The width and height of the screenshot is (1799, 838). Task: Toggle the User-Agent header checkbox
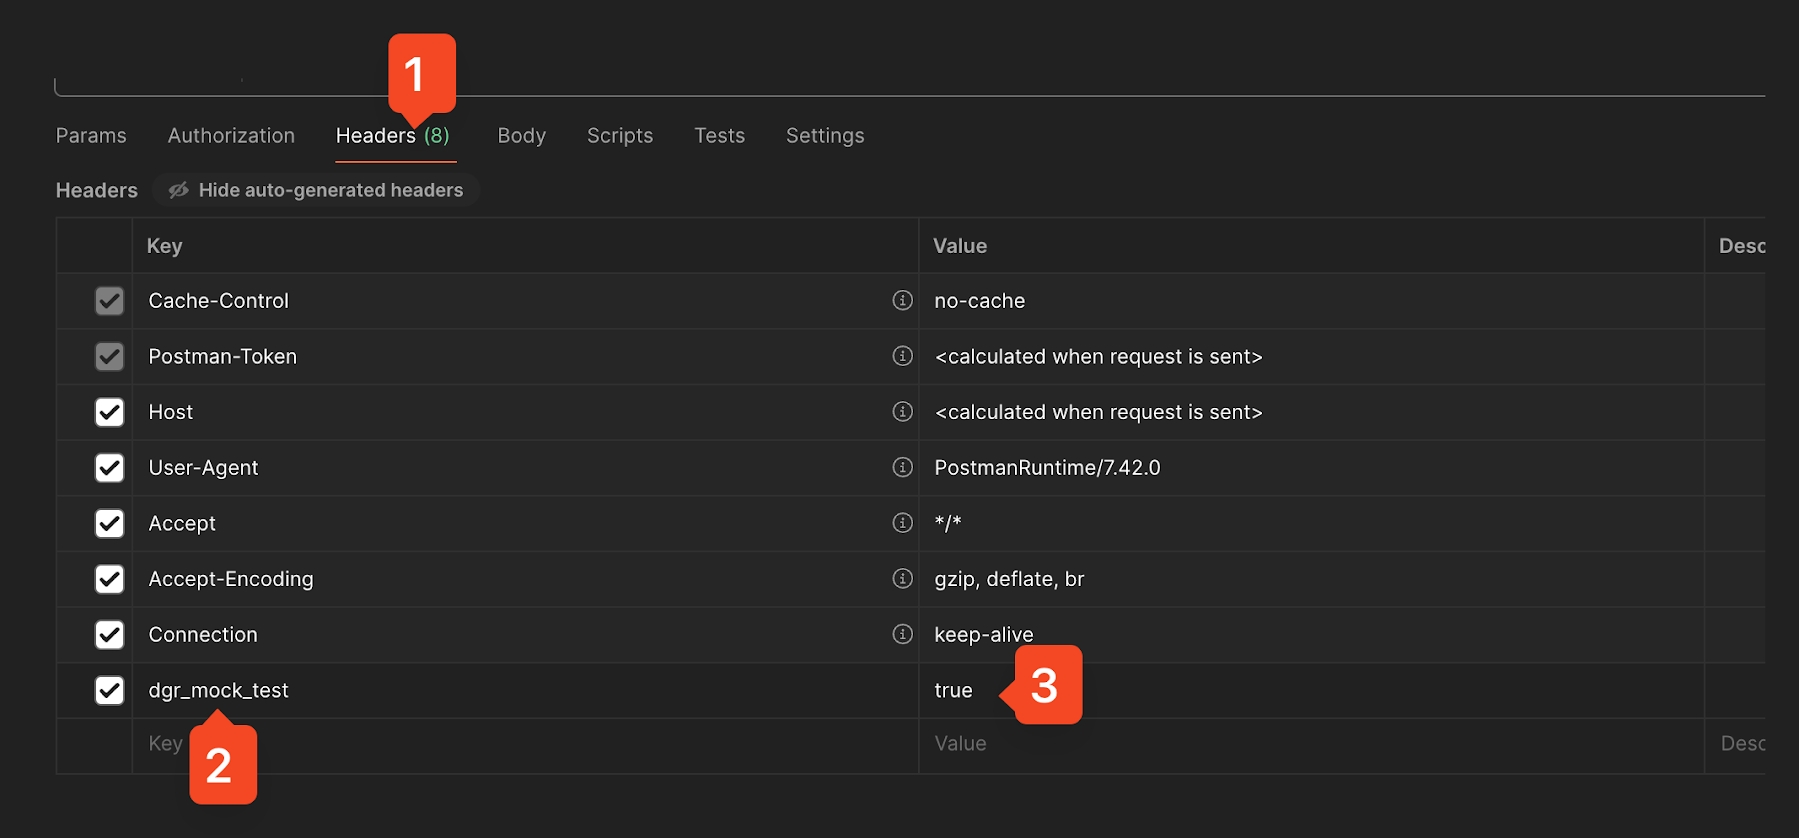[x=109, y=468]
